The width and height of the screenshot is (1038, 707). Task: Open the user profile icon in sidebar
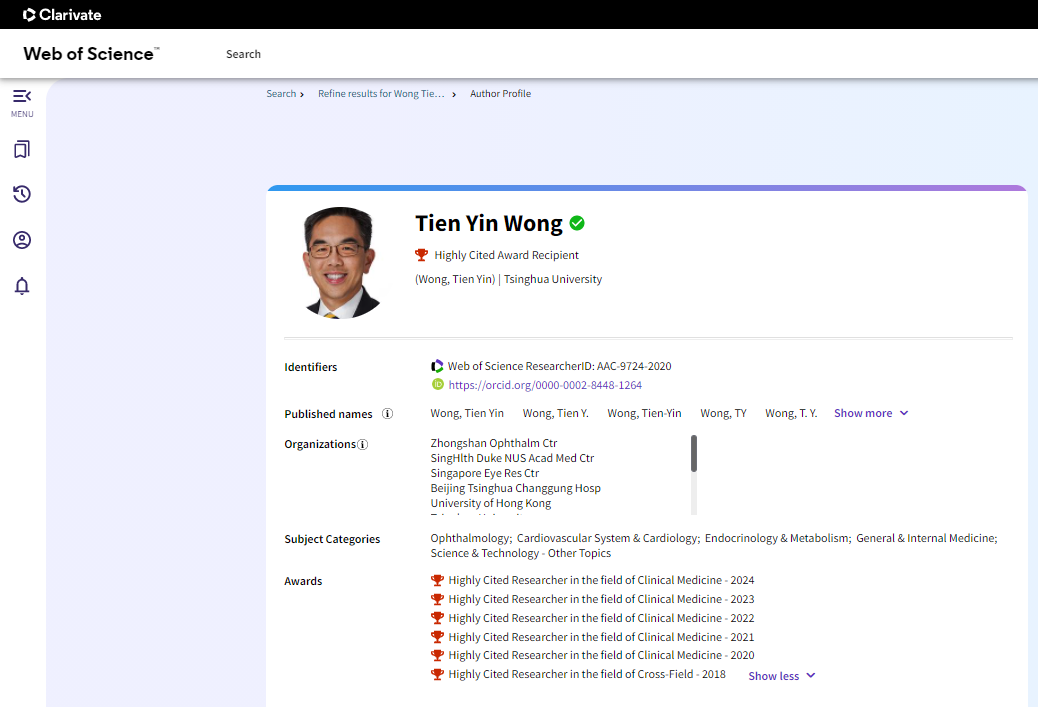click(22, 240)
